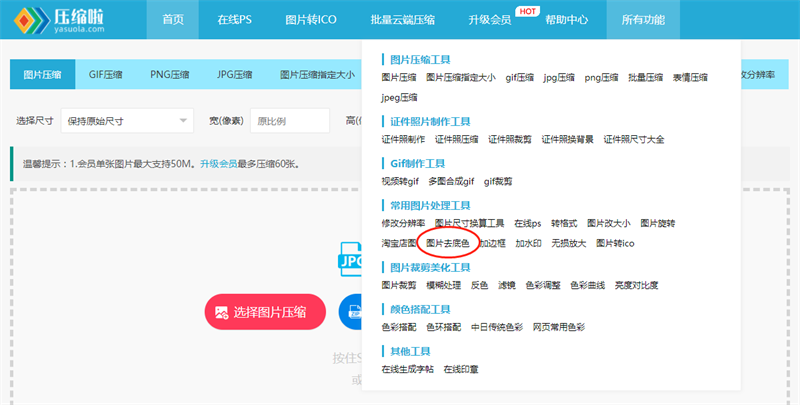Open the 选择尺寸 dropdown 保持原始尺寸
The height and width of the screenshot is (405, 800).
click(x=127, y=121)
